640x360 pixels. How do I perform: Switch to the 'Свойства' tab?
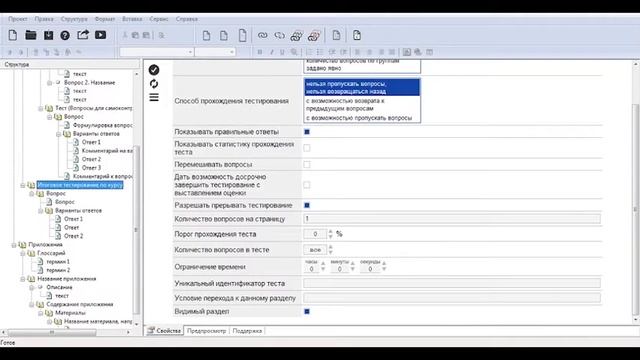(164, 331)
